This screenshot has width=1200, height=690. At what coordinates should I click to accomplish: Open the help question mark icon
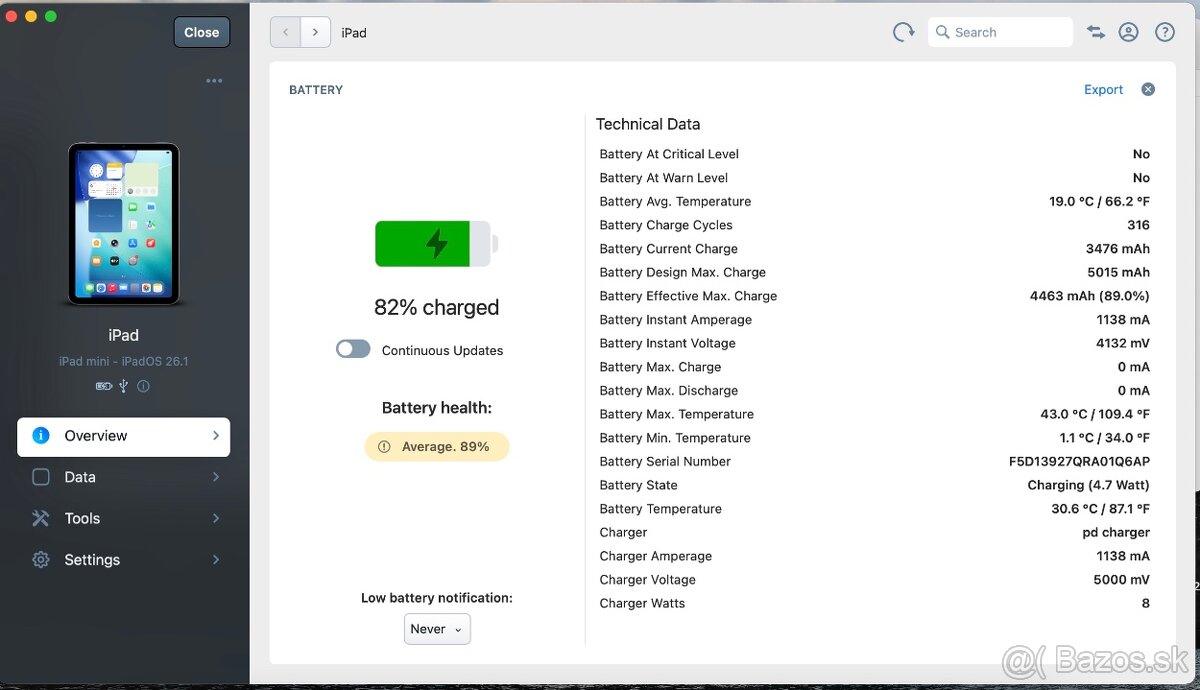pyautogui.click(x=1165, y=32)
